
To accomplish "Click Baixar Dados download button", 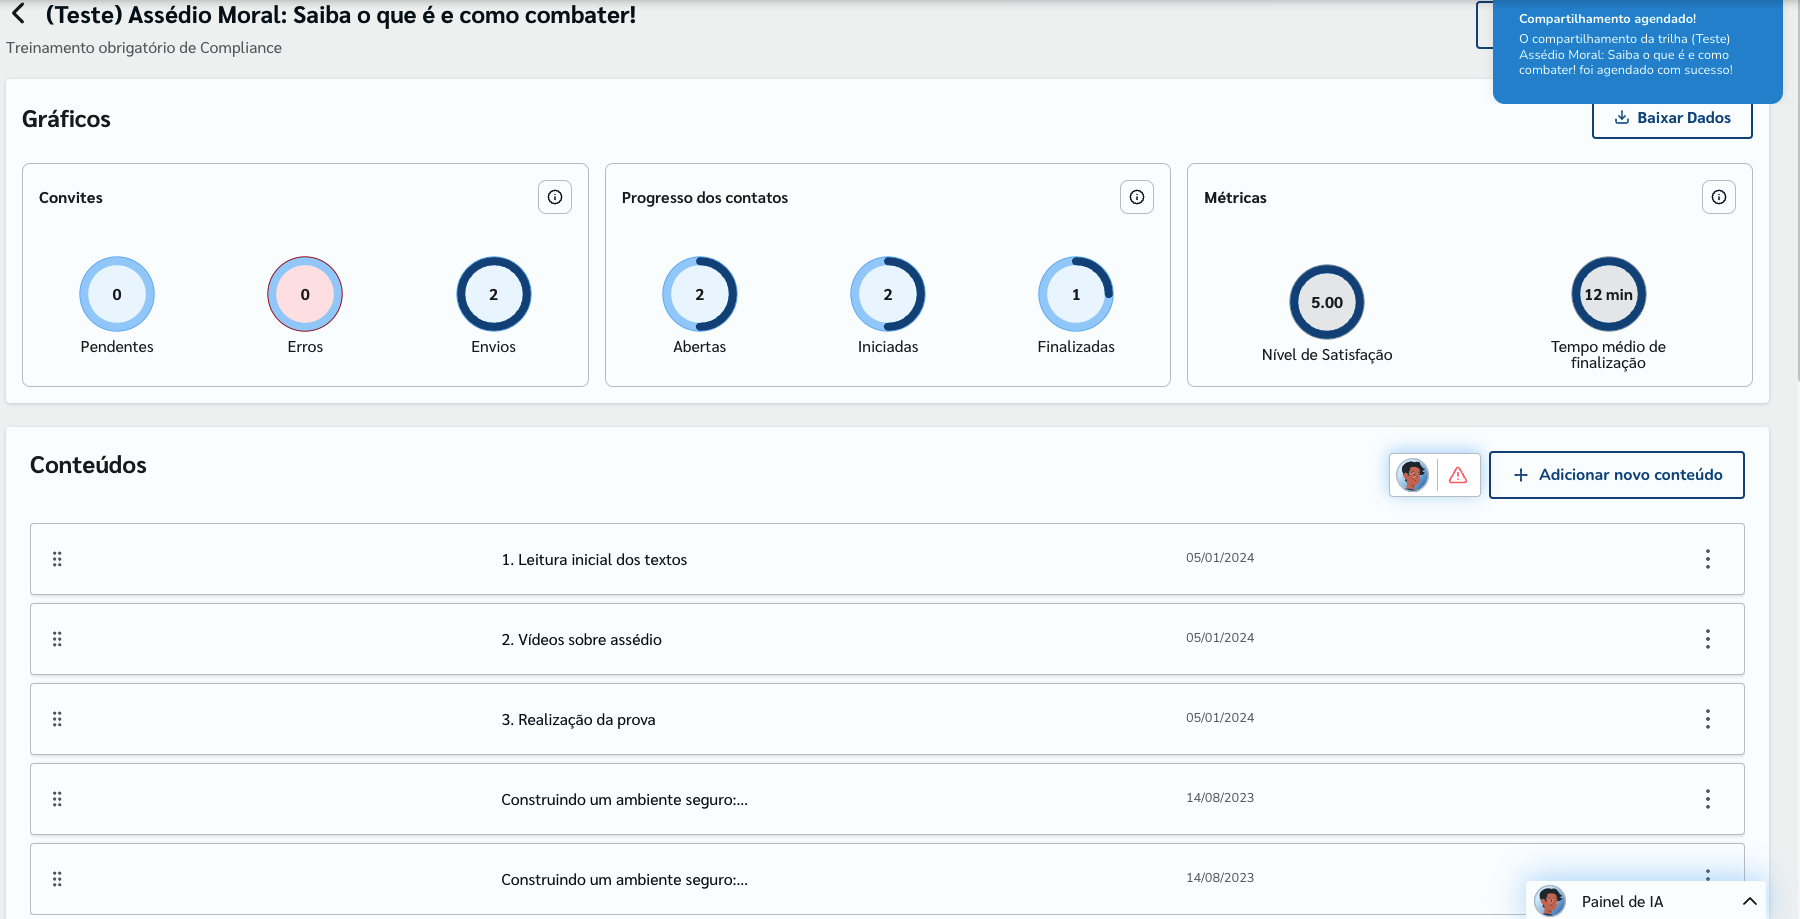I will (1672, 118).
